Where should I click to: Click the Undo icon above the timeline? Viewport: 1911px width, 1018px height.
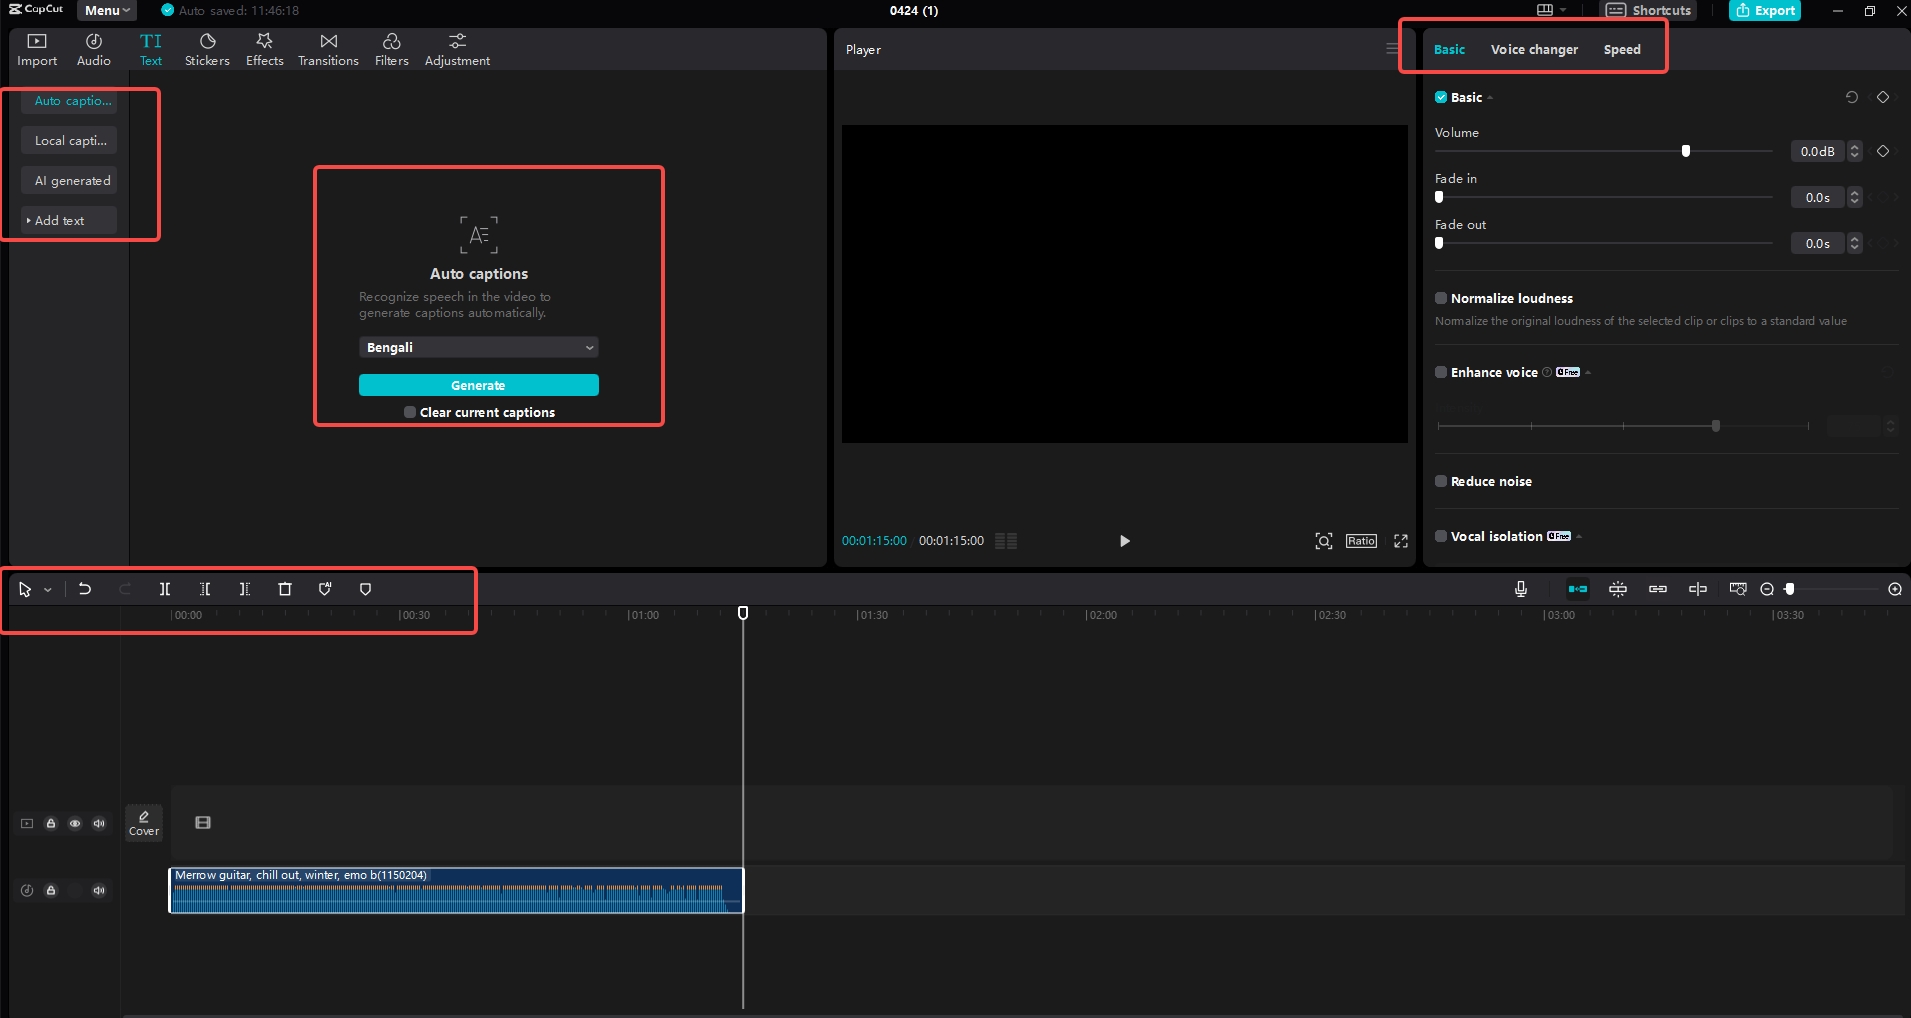pos(84,589)
